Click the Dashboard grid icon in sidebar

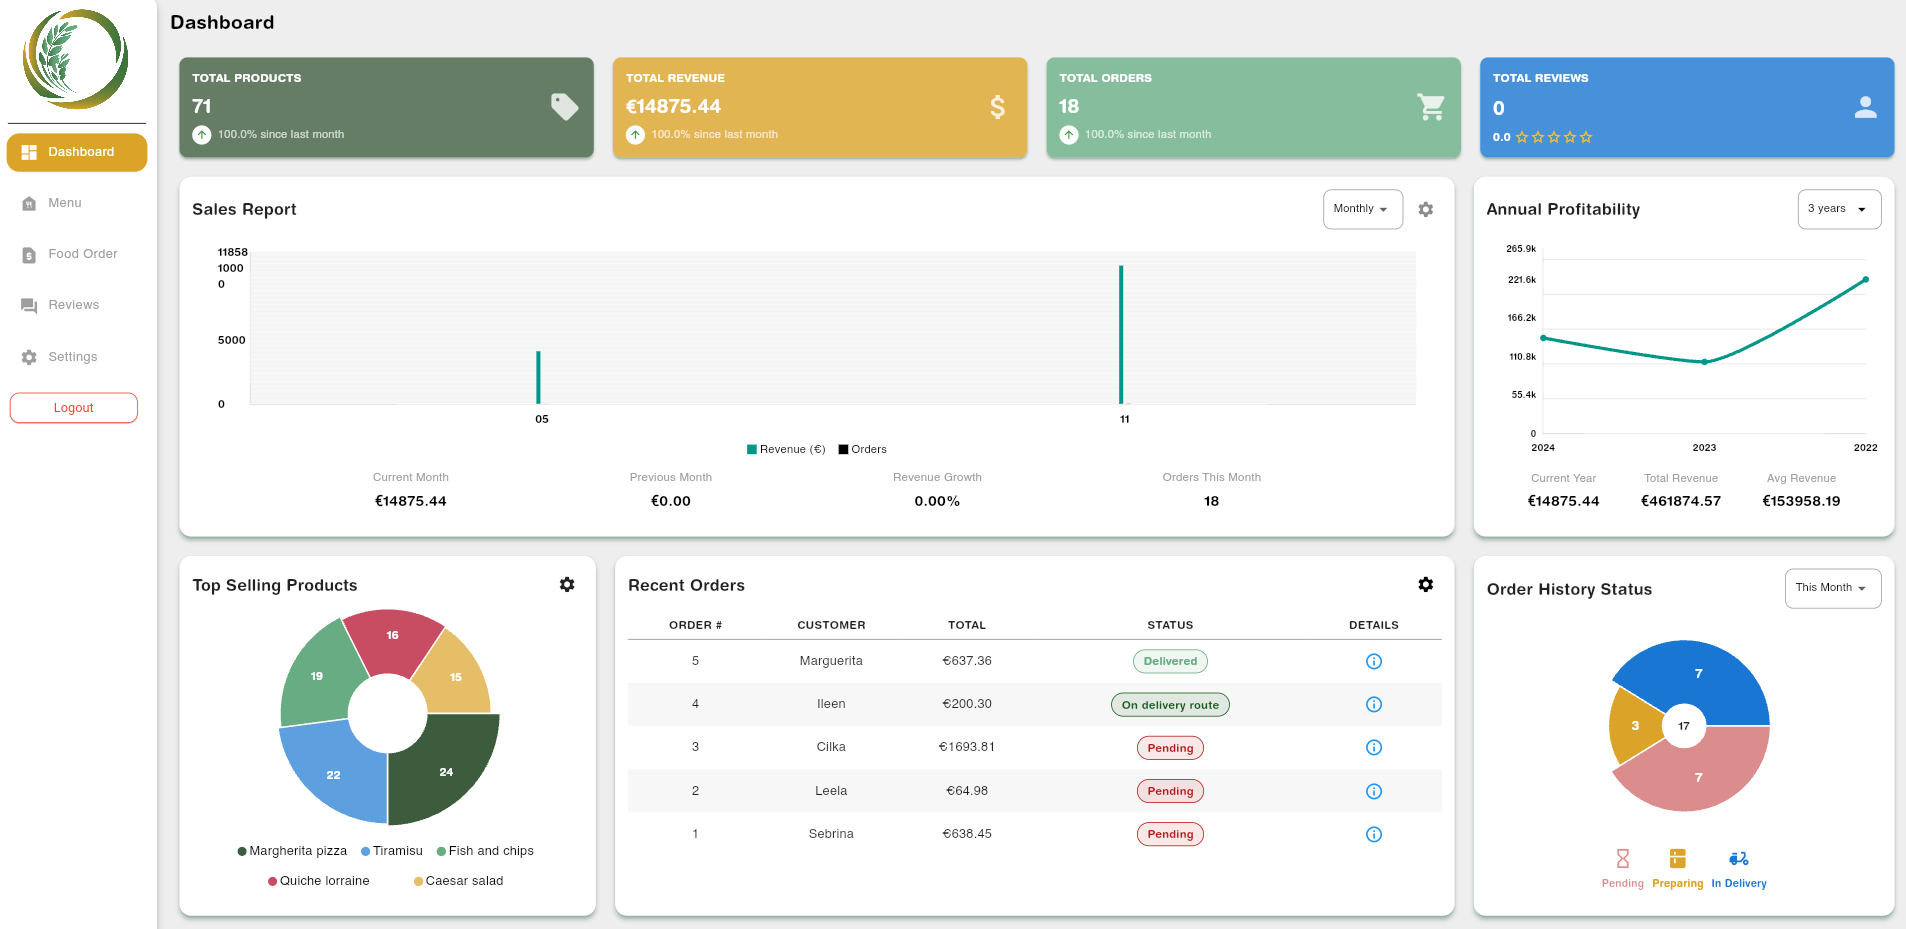pos(29,152)
